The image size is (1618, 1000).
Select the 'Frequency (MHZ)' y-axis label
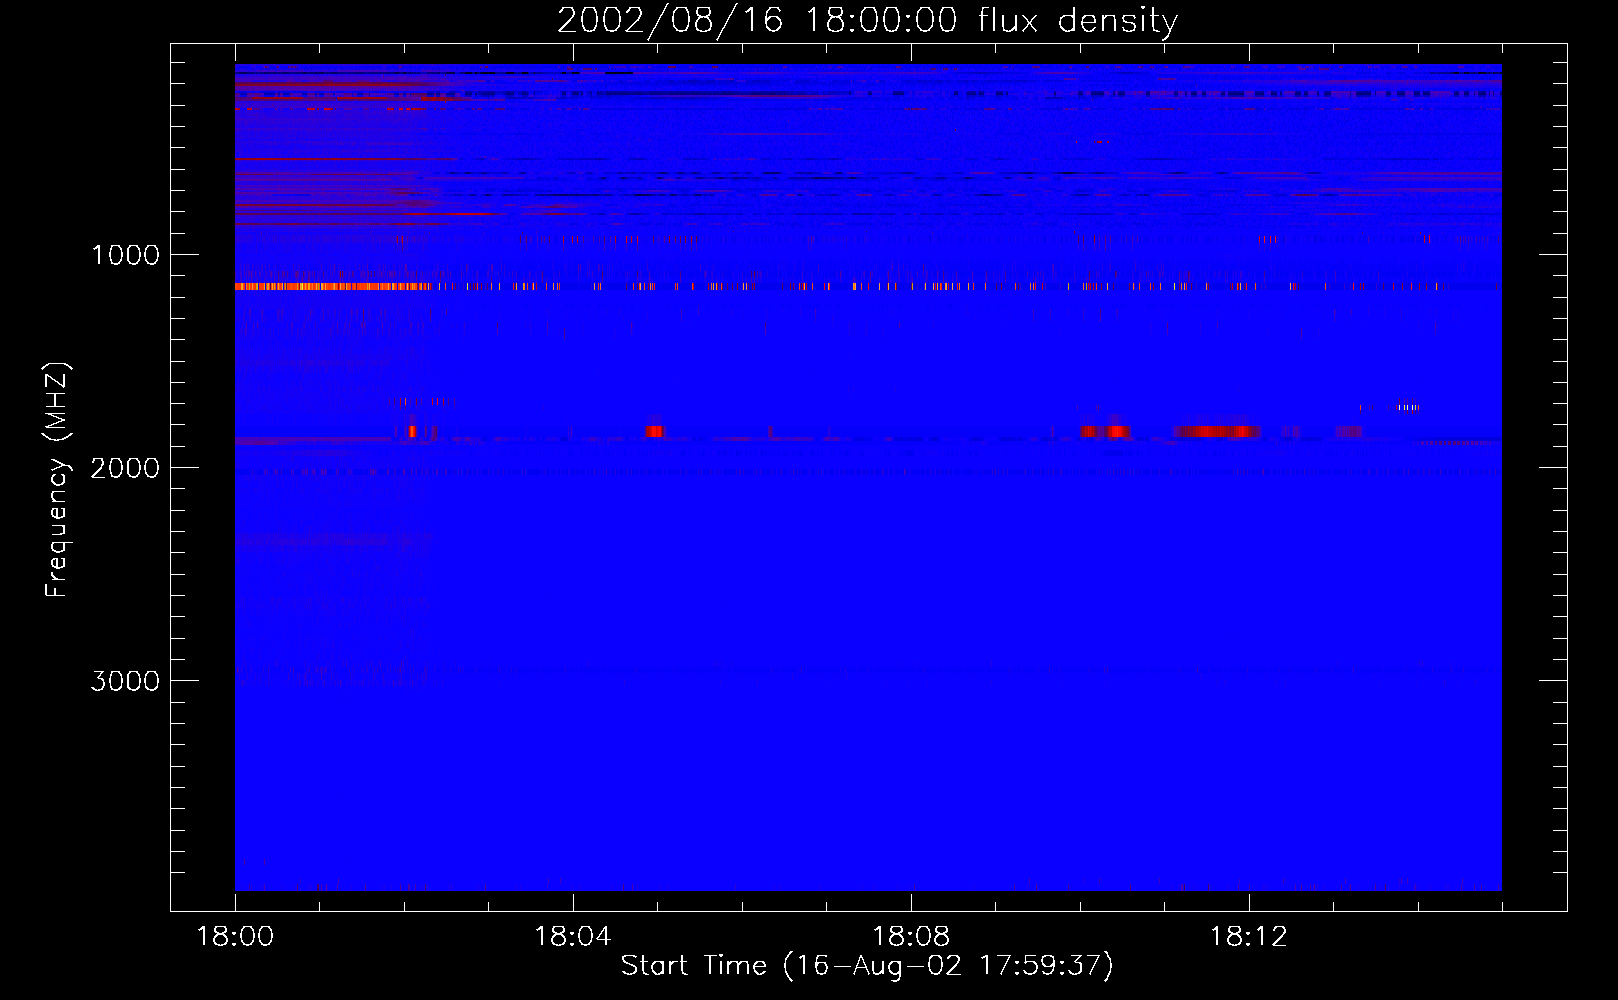(57, 480)
